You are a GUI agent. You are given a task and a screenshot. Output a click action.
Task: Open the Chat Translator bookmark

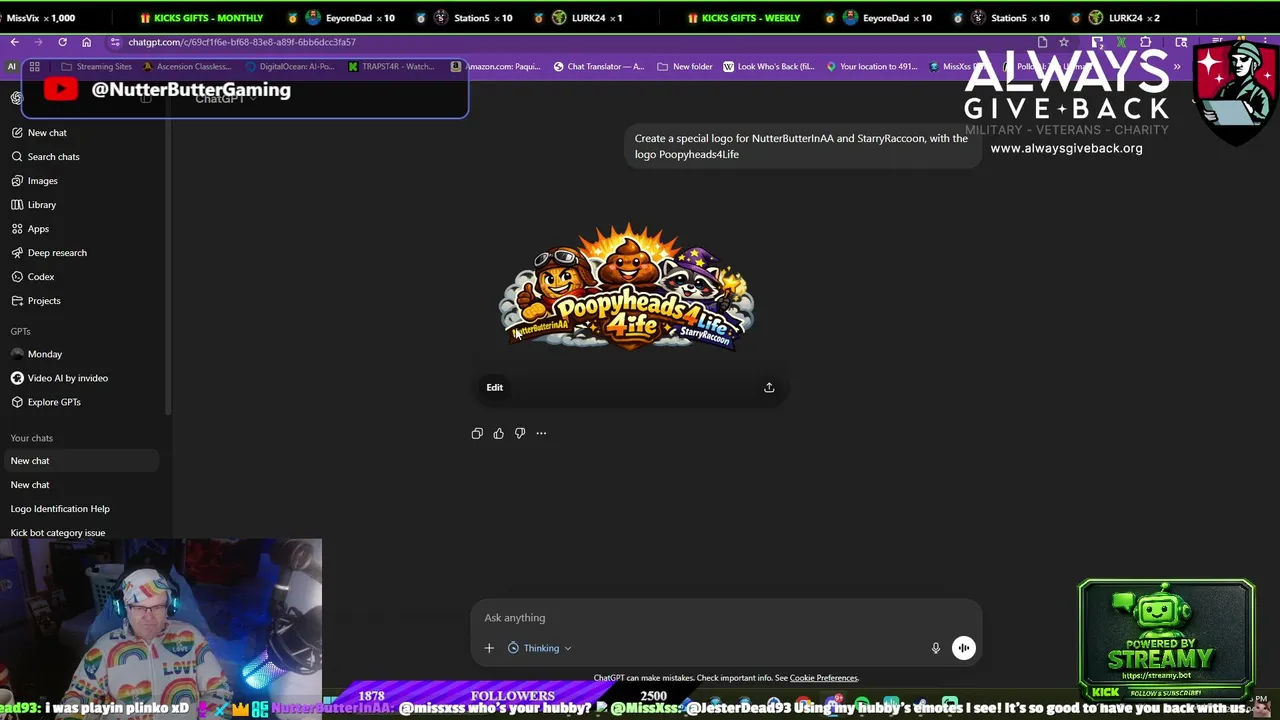pyautogui.click(x=599, y=67)
